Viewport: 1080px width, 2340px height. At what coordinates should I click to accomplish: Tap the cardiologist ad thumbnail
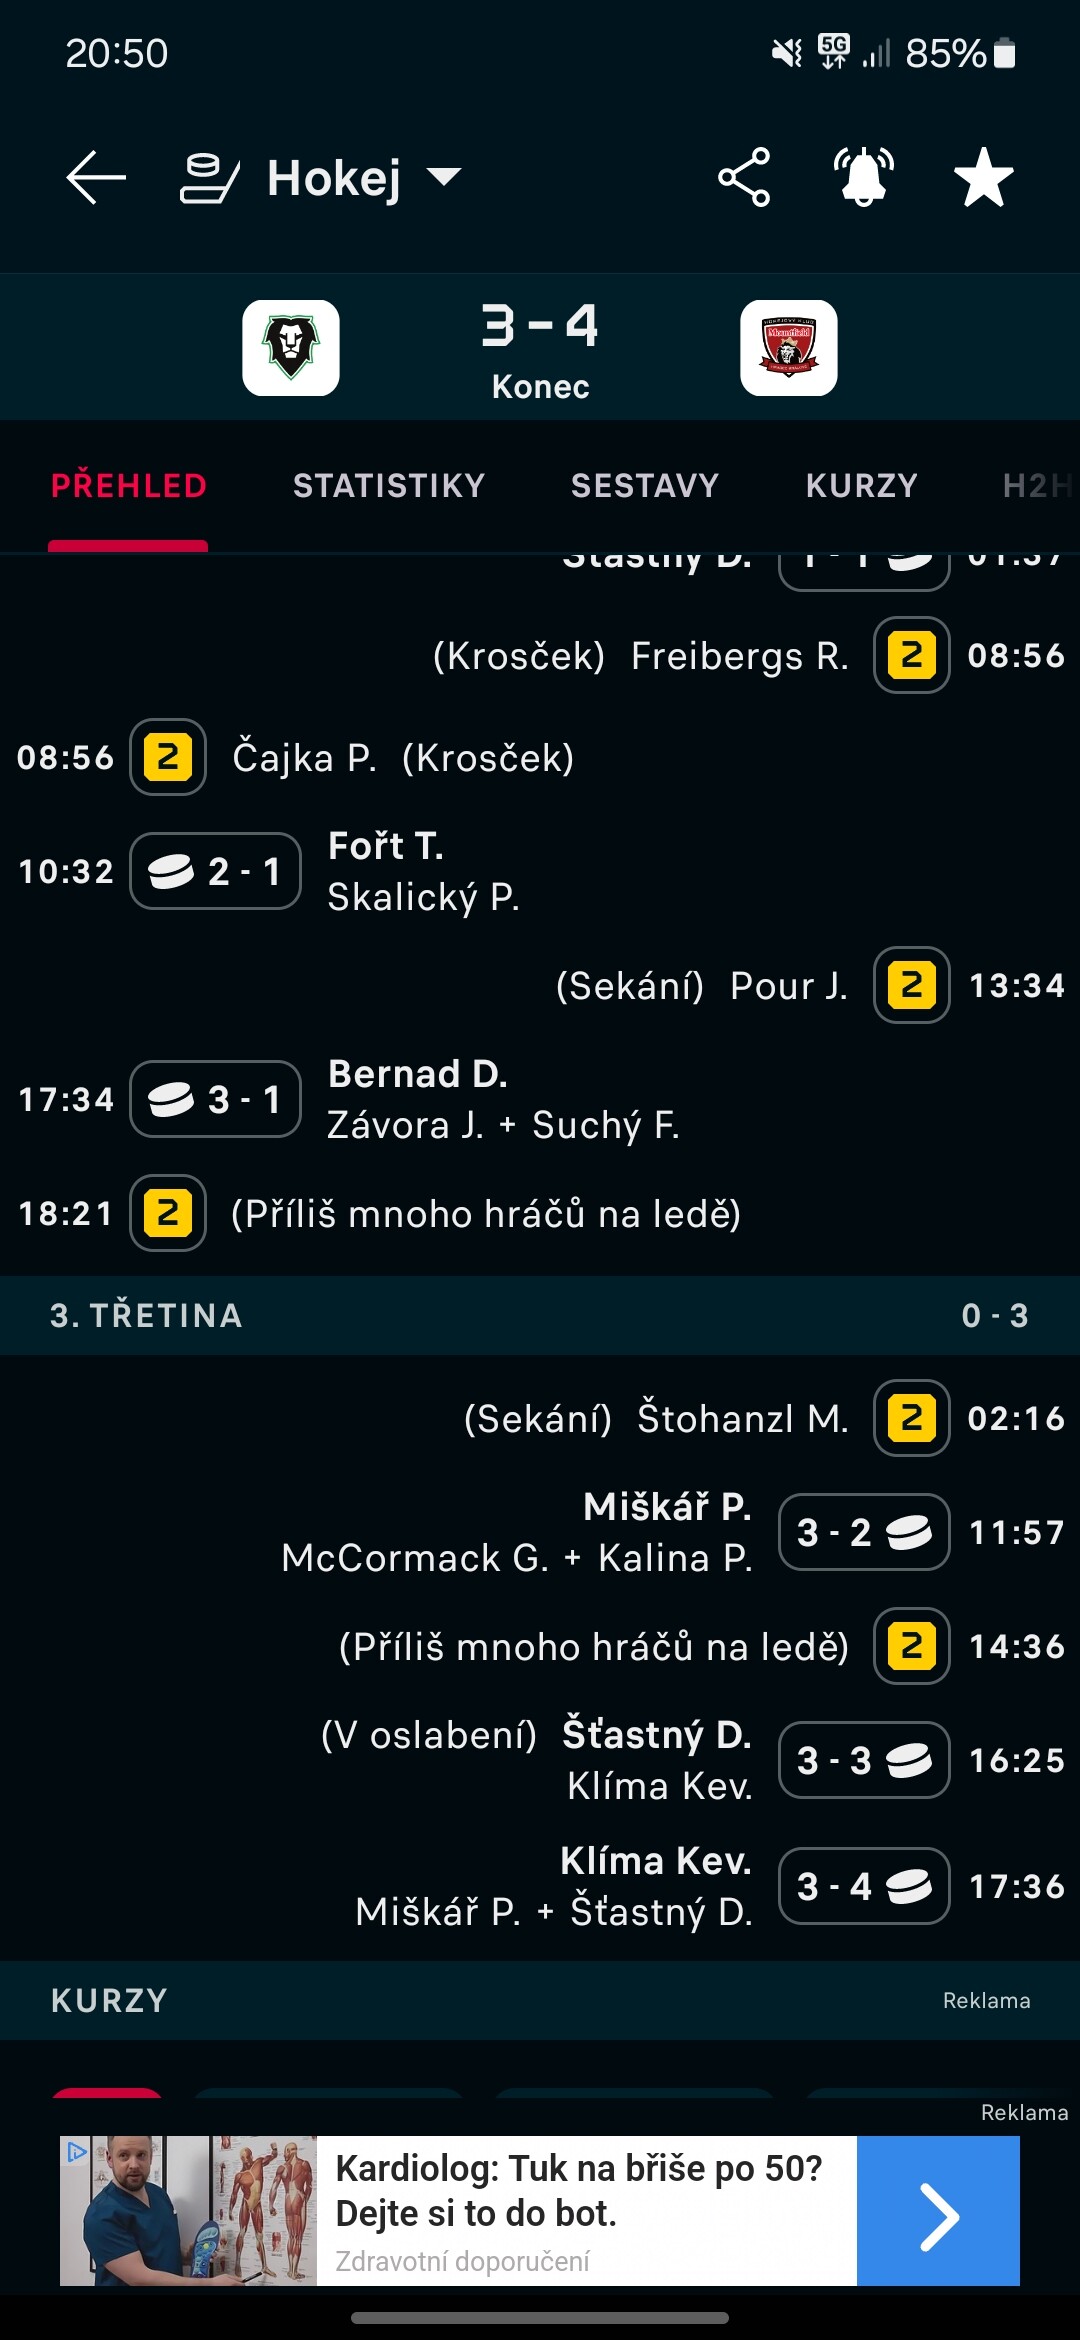pyautogui.click(x=188, y=2211)
